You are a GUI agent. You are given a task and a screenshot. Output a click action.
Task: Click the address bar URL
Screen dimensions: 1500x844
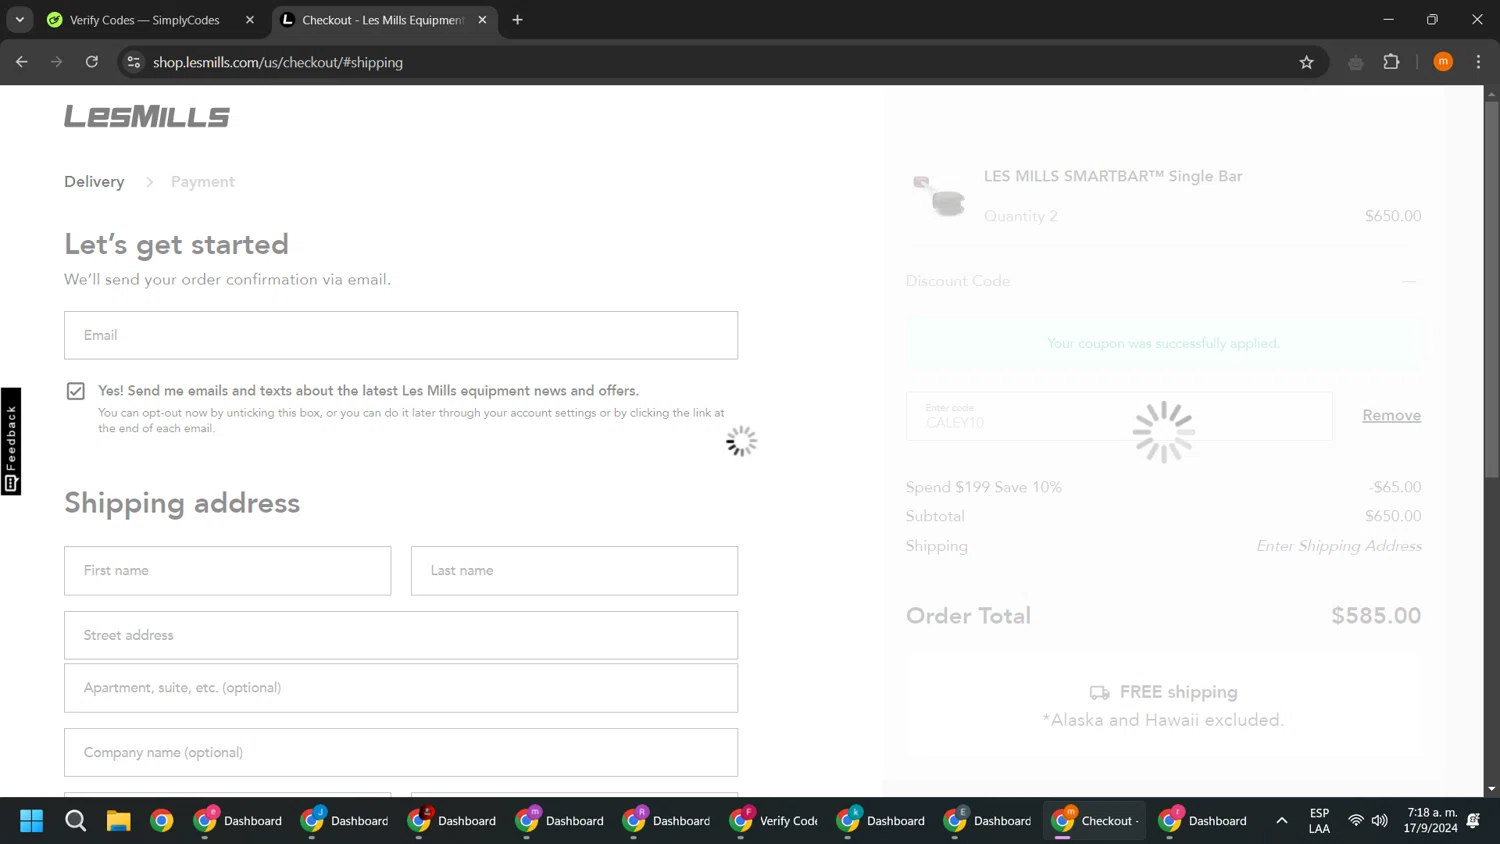278,62
